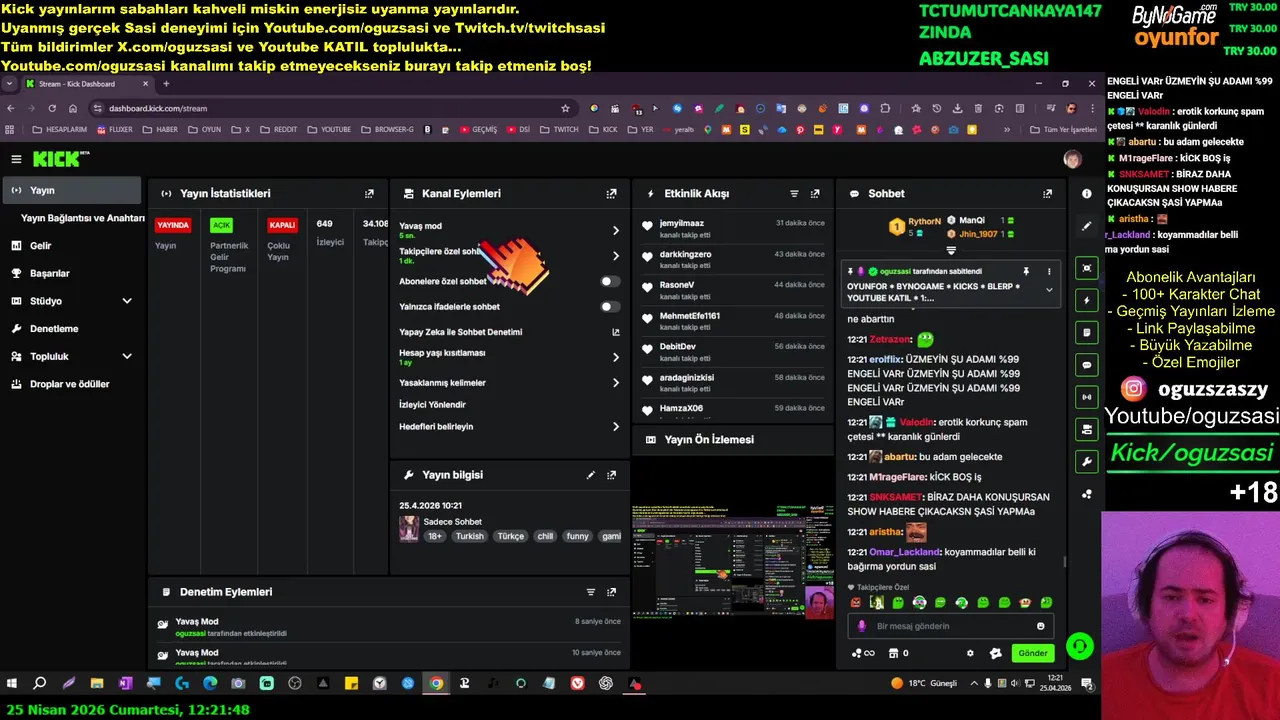Expand the pinned chat message chevron
The image size is (1280, 720).
click(x=1049, y=290)
